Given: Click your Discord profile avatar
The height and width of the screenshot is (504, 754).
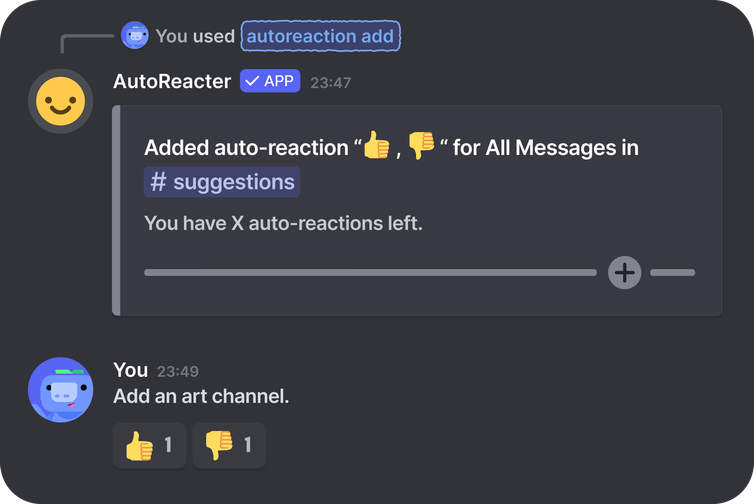Looking at the screenshot, I should pyautogui.click(x=60, y=389).
